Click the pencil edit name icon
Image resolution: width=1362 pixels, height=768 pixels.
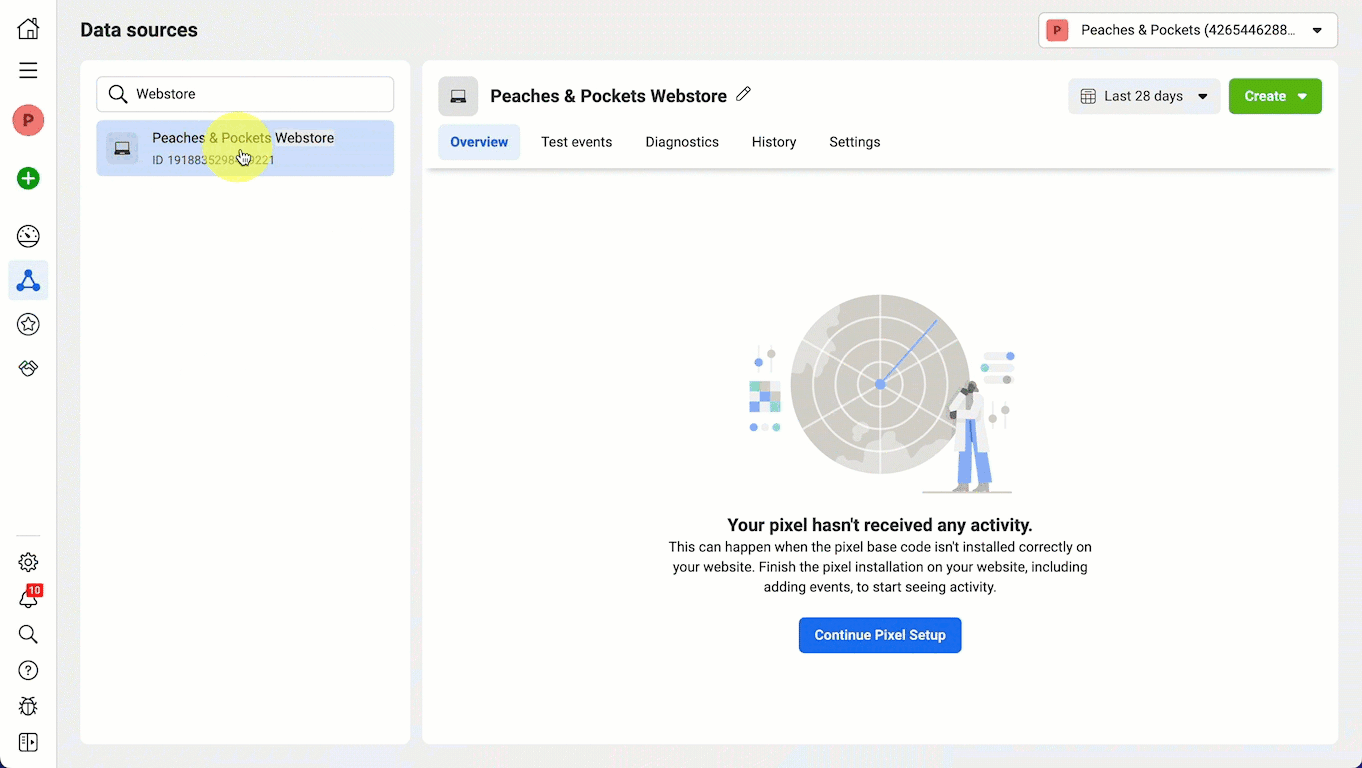click(x=743, y=94)
